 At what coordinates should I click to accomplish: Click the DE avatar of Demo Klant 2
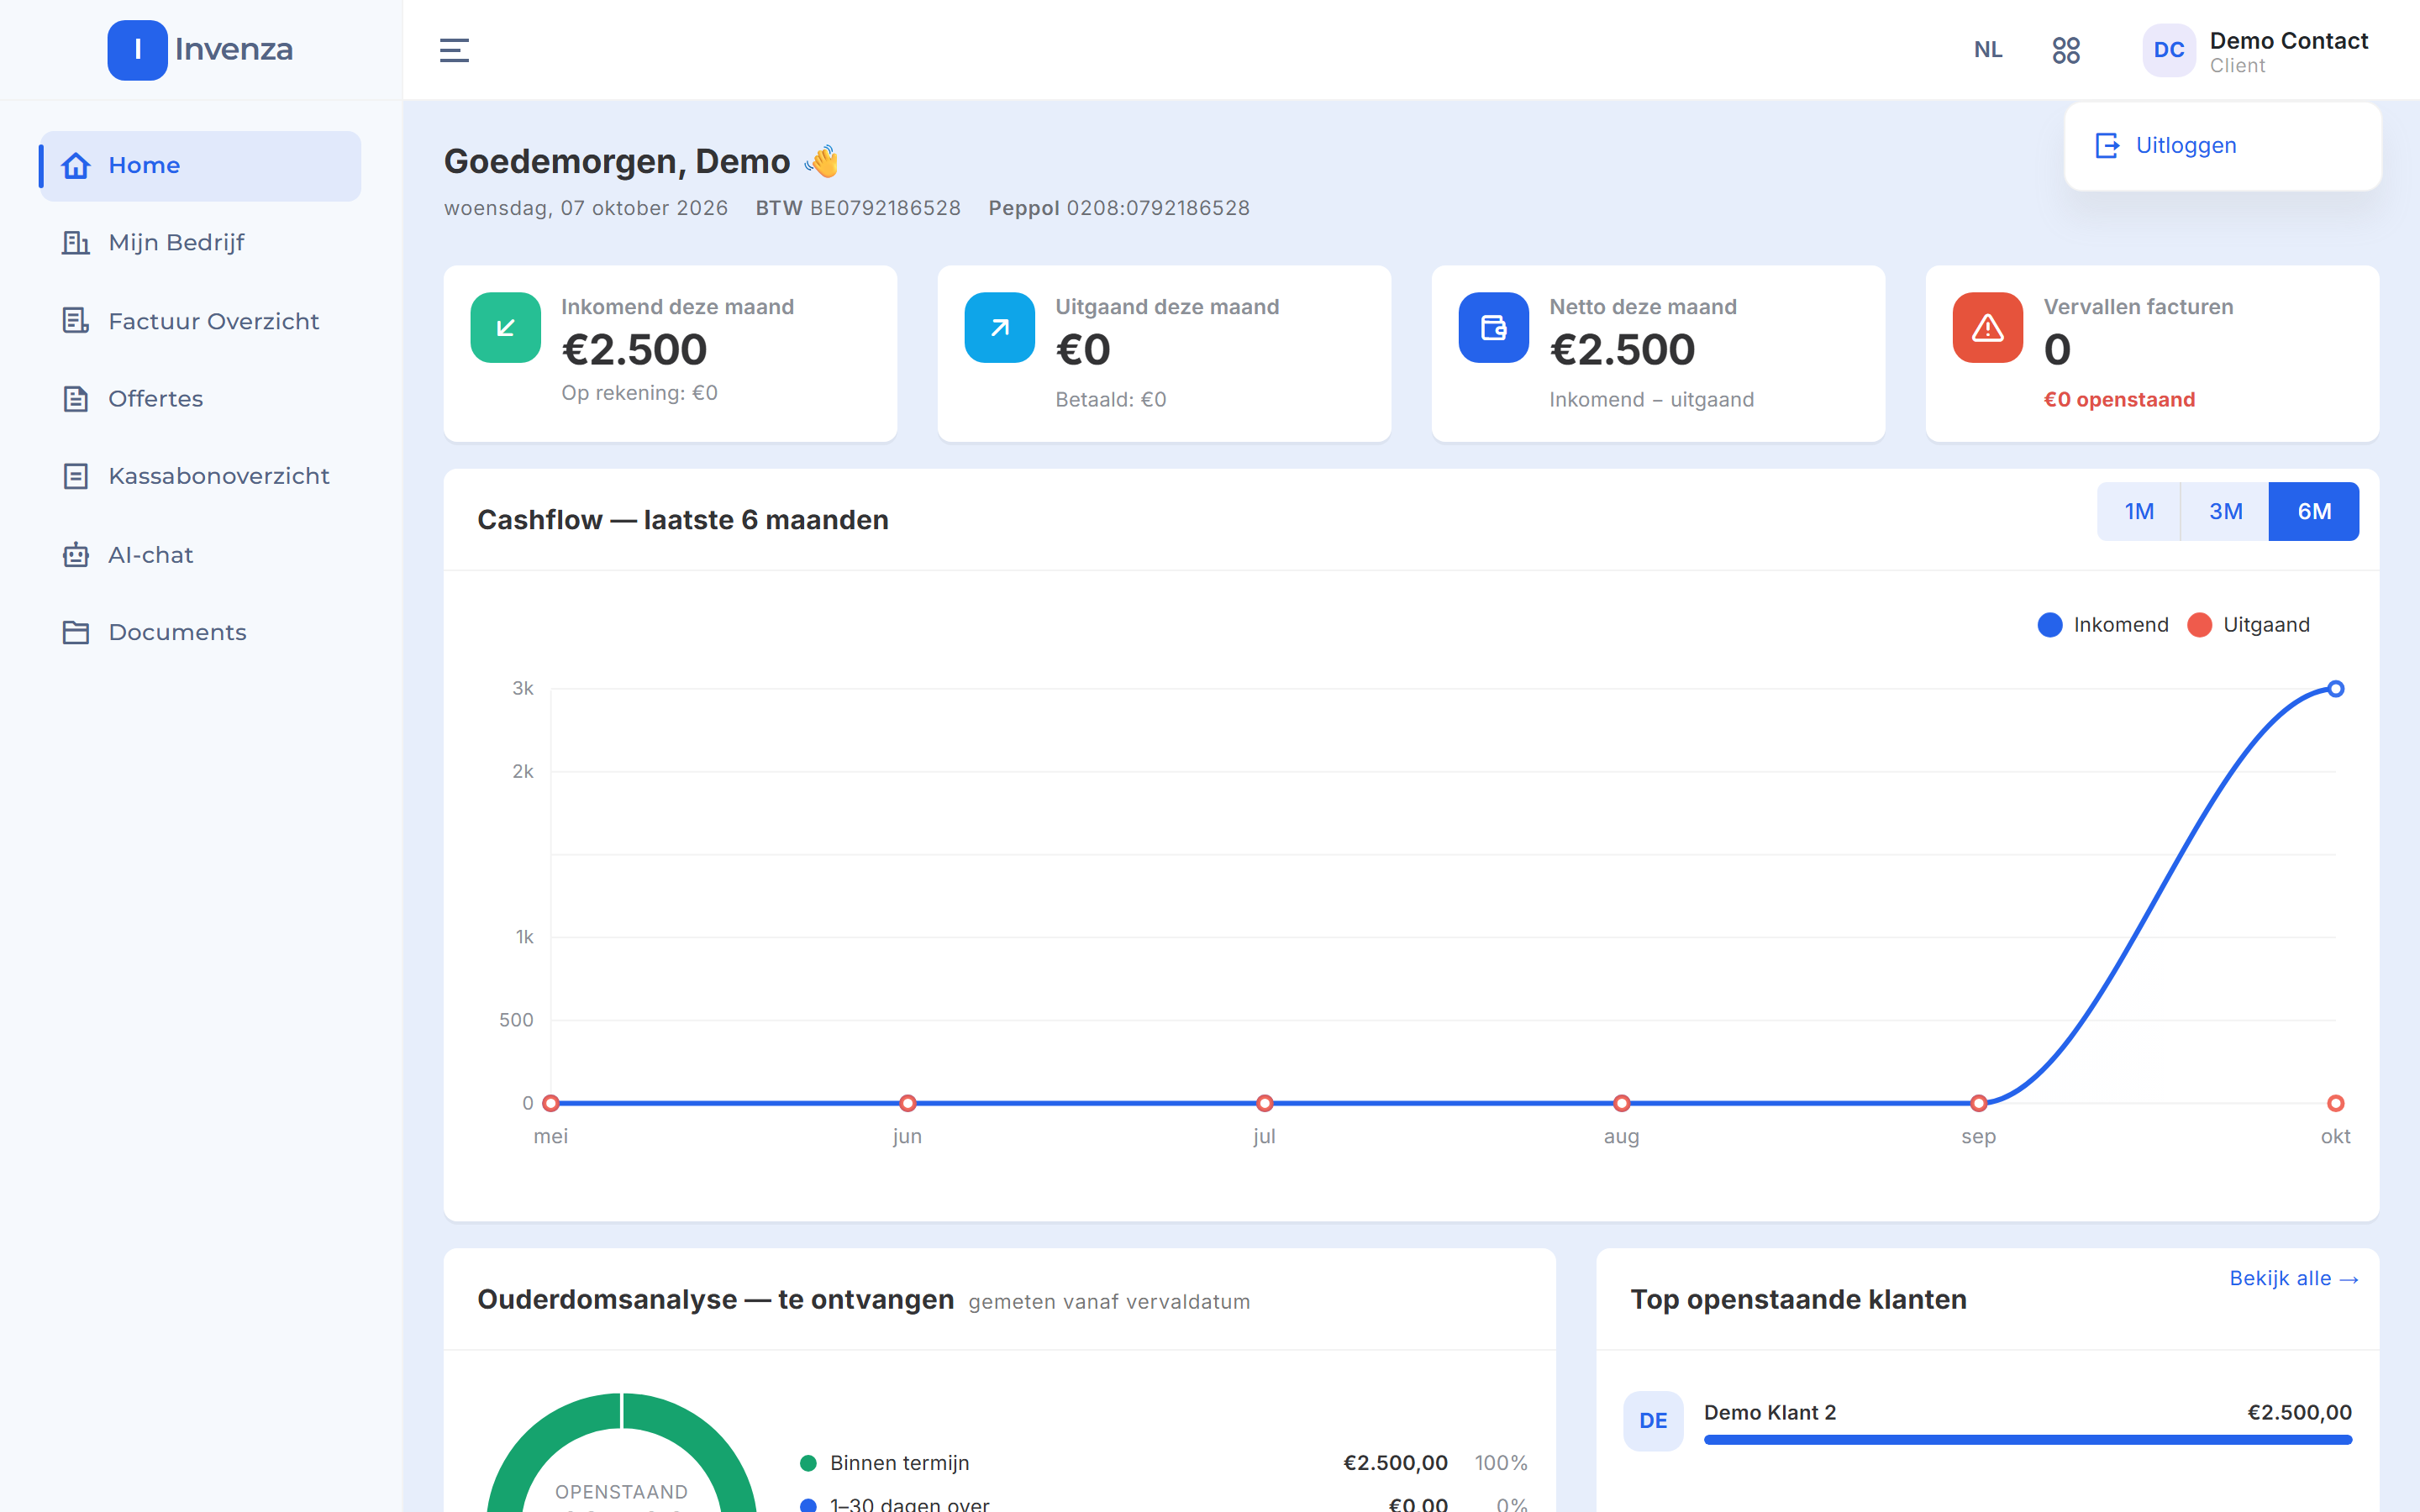[x=1653, y=1420]
